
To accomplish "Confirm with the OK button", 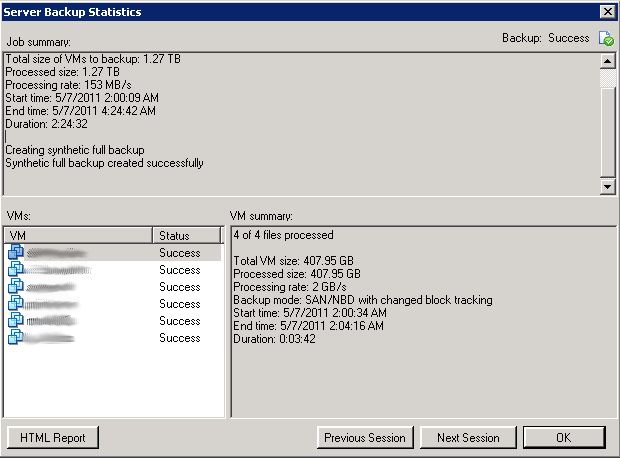I will (x=563, y=438).
